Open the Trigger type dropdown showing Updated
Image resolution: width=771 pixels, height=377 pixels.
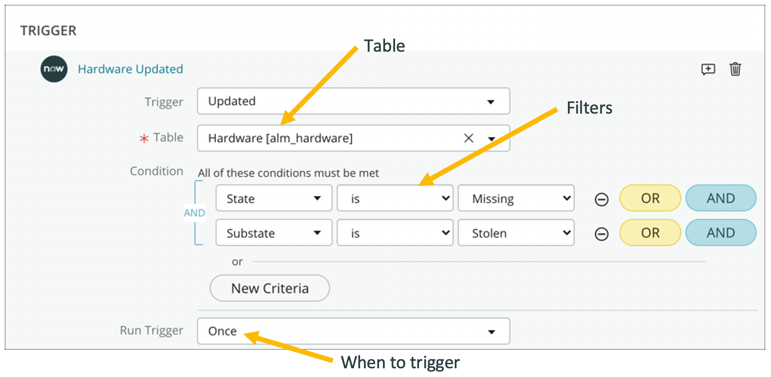[x=353, y=101]
